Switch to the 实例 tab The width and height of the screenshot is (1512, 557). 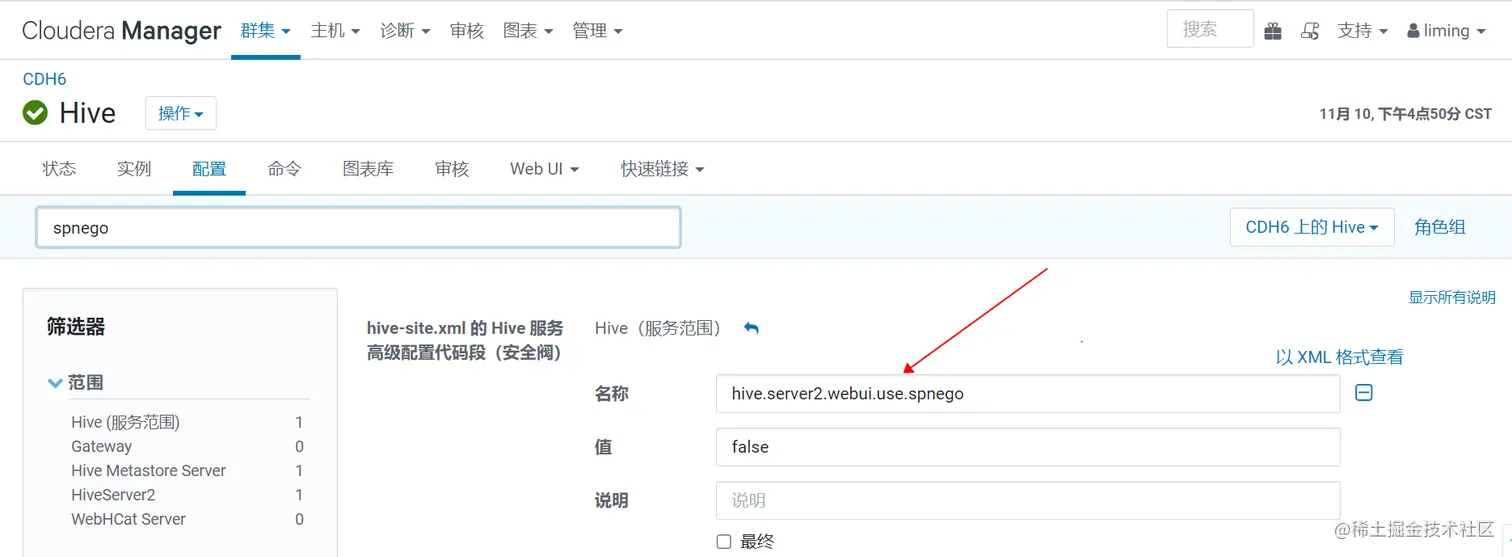point(134,169)
